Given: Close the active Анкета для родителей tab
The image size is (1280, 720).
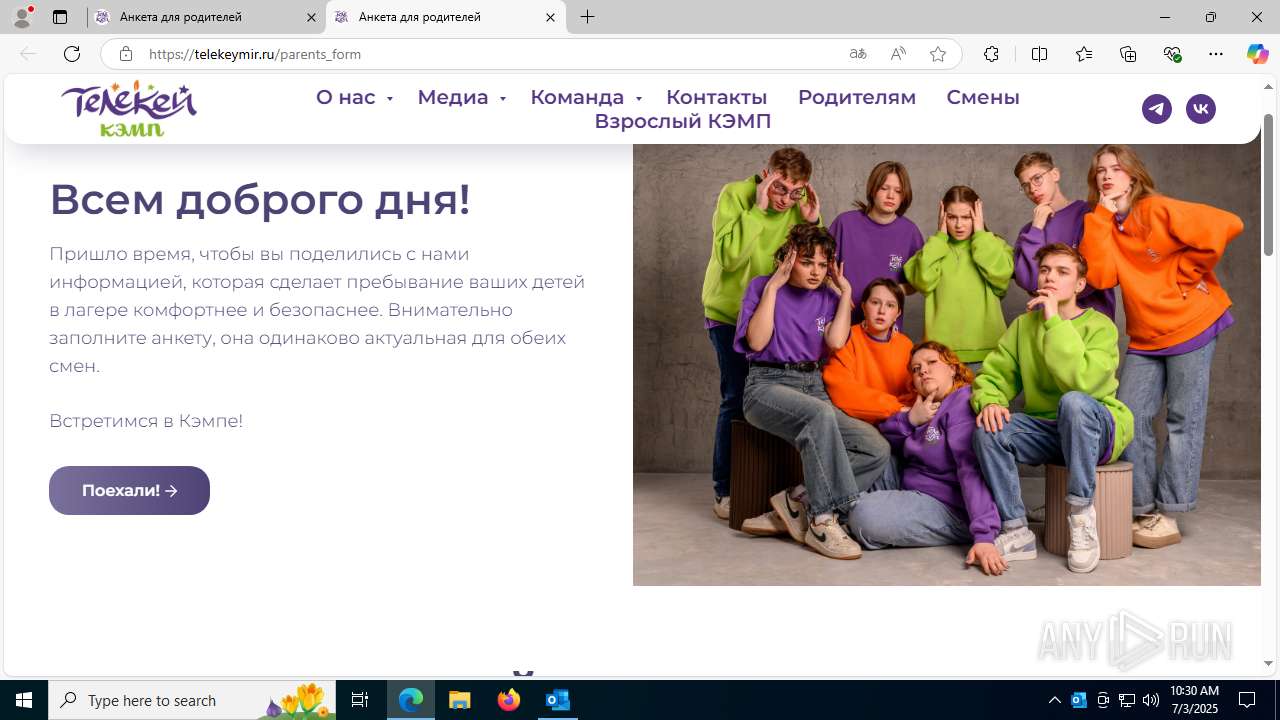Looking at the screenshot, I should coord(550,17).
